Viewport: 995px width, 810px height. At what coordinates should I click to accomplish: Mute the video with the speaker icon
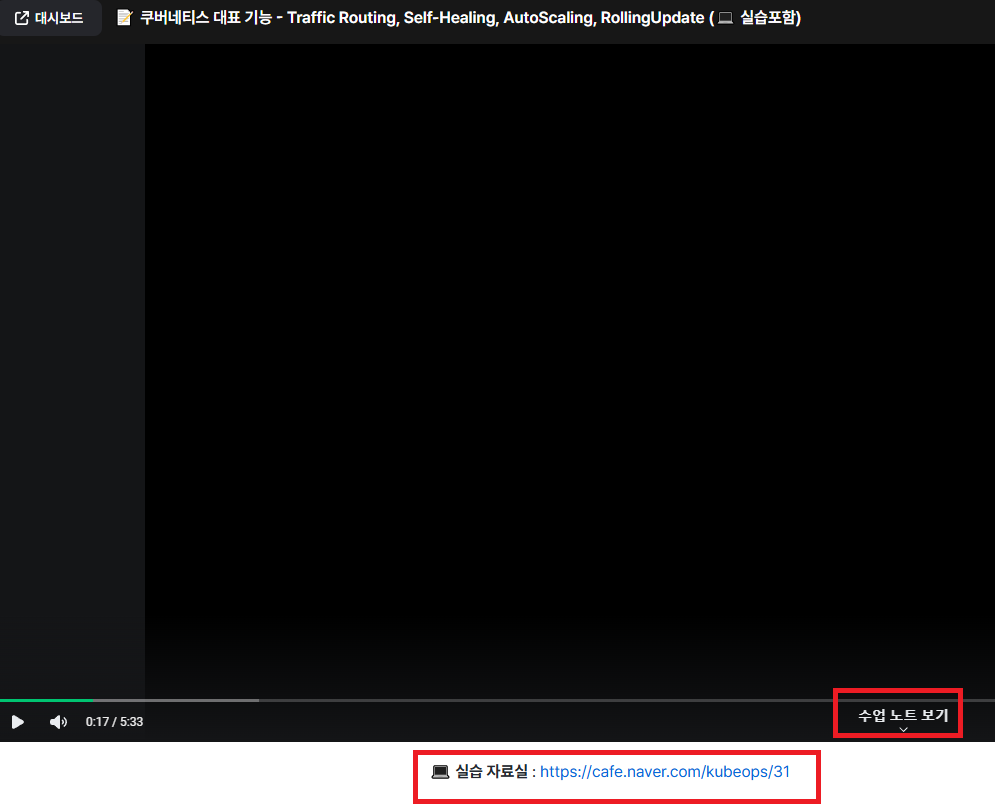pyautogui.click(x=58, y=722)
